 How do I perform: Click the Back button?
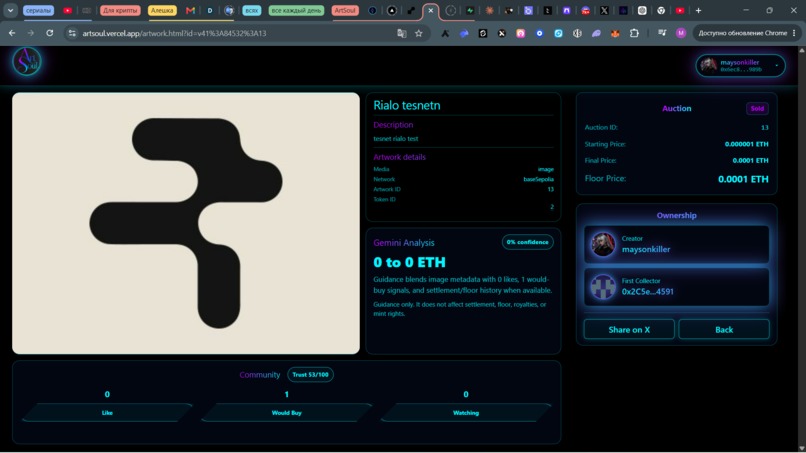pyautogui.click(x=724, y=330)
